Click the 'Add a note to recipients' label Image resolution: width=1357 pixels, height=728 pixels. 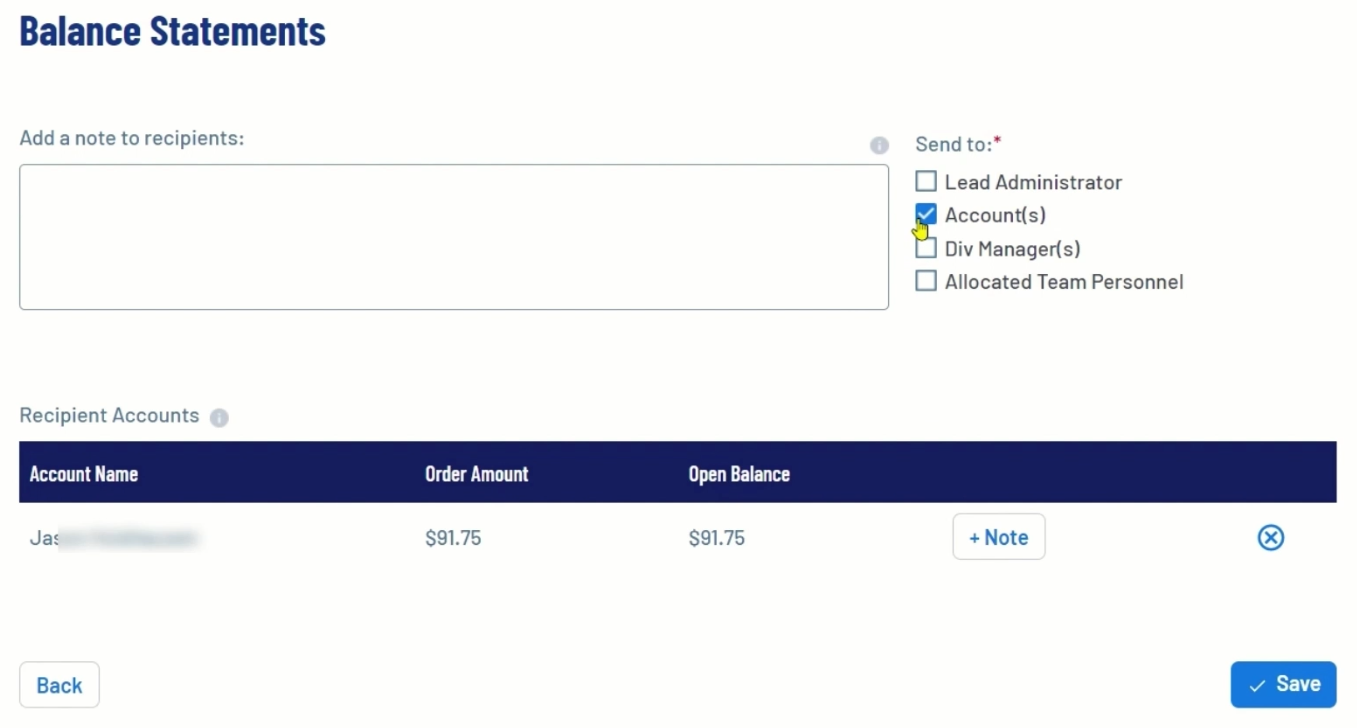tap(131, 138)
